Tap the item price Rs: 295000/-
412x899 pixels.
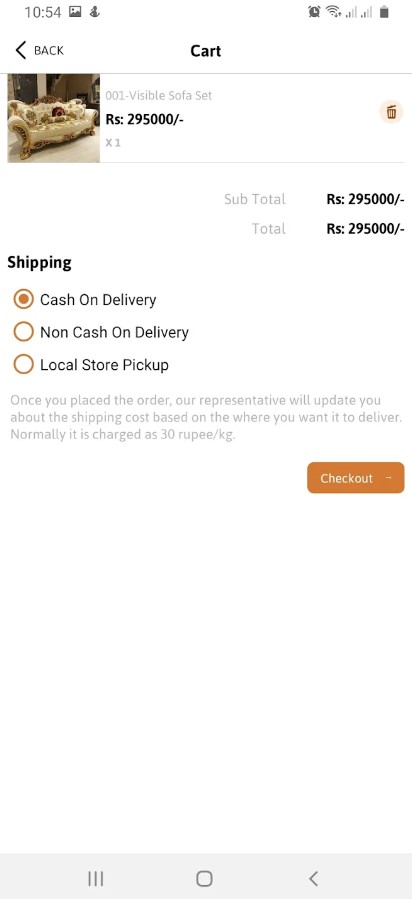click(x=144, y=119)
